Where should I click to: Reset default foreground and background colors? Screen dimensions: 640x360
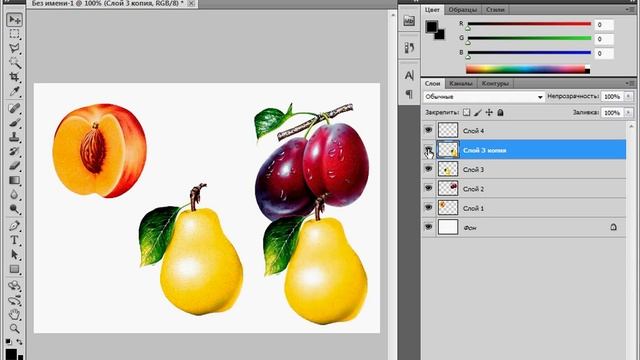(x=9, y=341)
